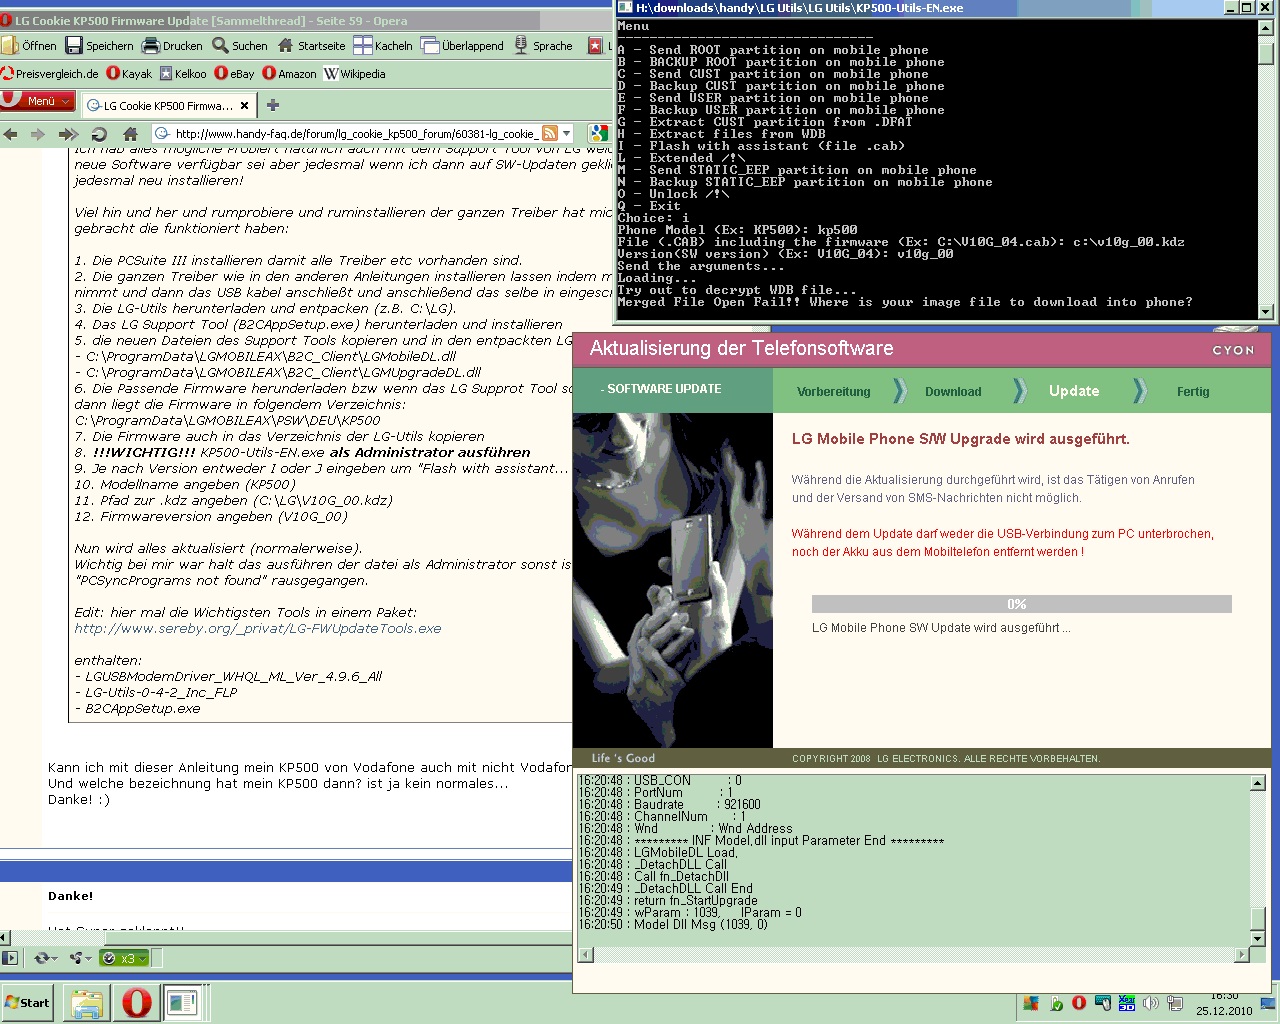This screenshot has height=1024, width=1280.
Task: Tile windows with the Kacheln icon
Action: (x=361, y=45)
